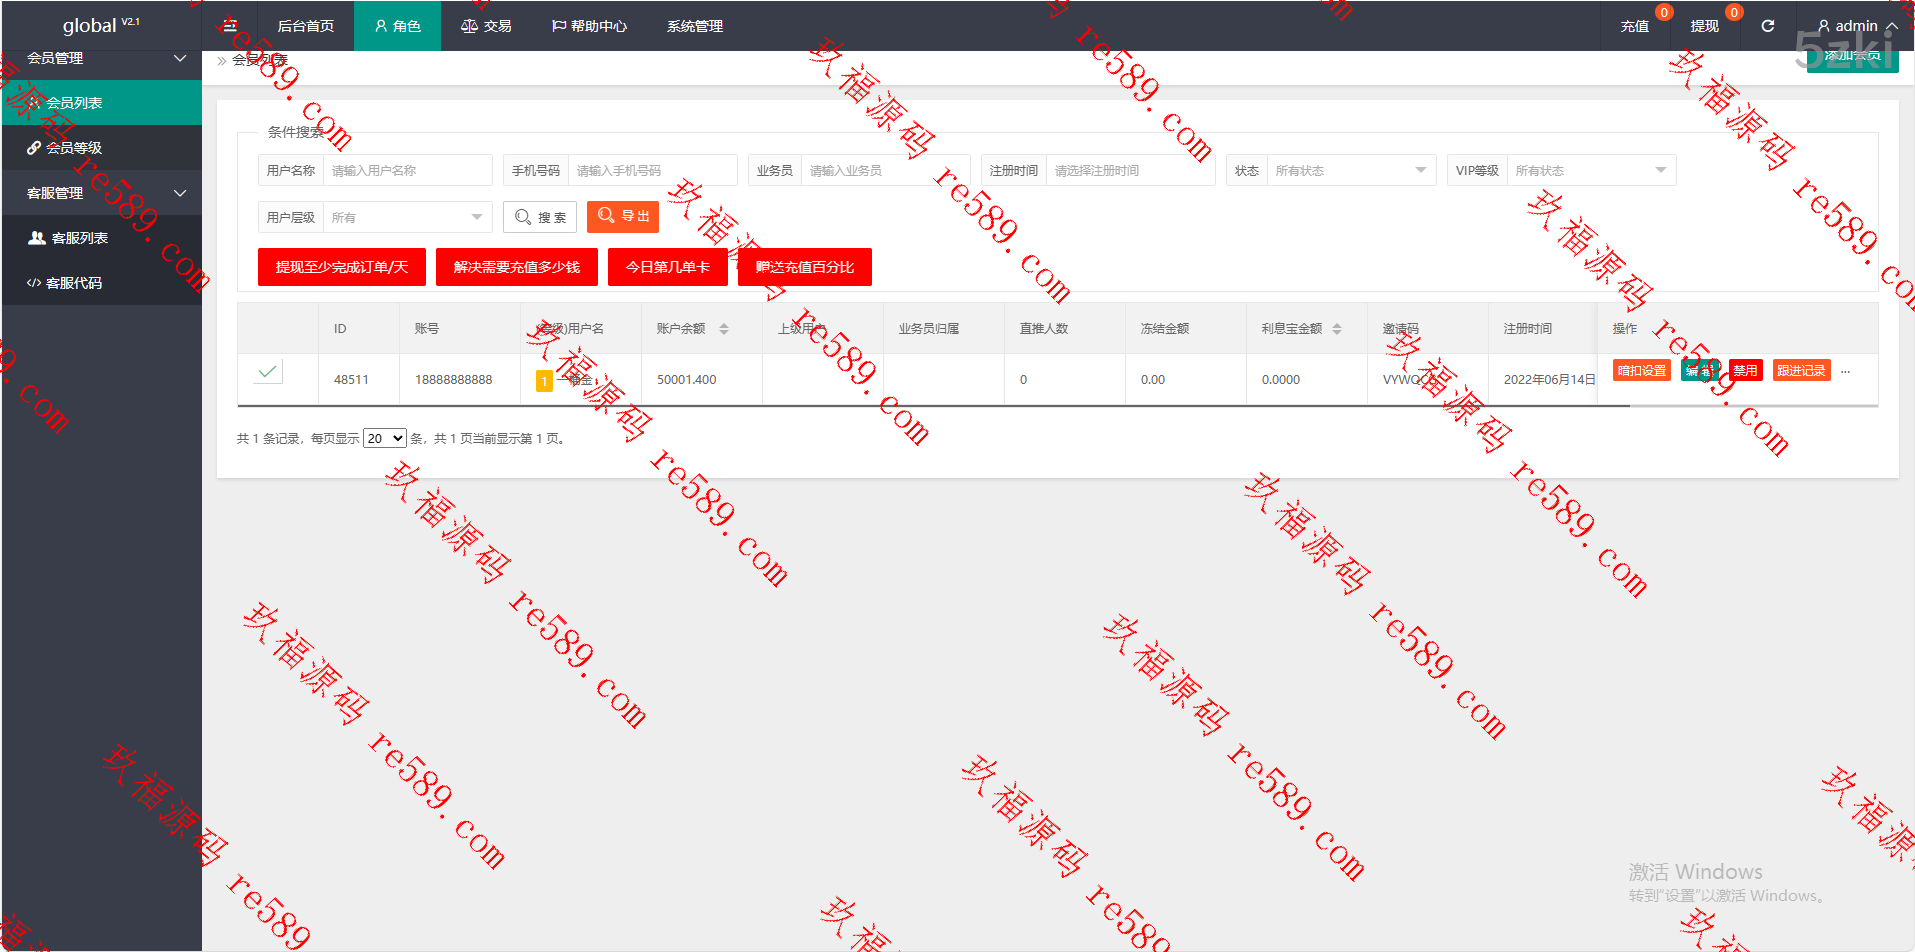Screen dimensions: 1915x952
Task: Click the sidebar collapse hamburger icon
Action: tap(230, 26)
